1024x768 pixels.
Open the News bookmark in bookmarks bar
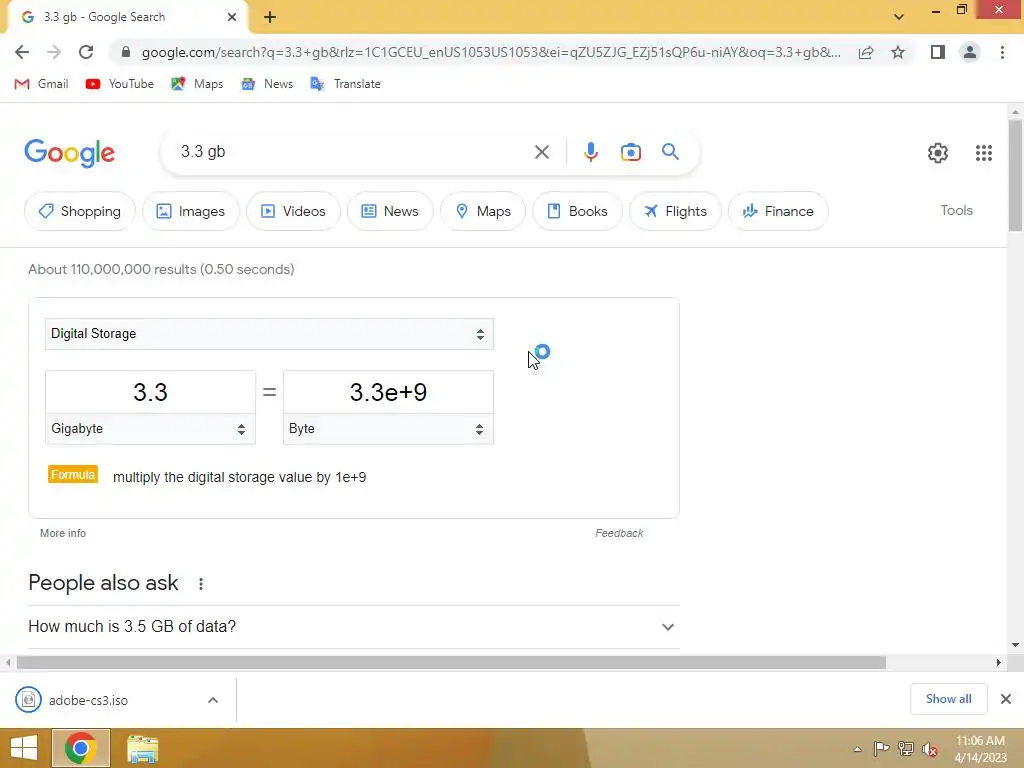pos(266,84)
